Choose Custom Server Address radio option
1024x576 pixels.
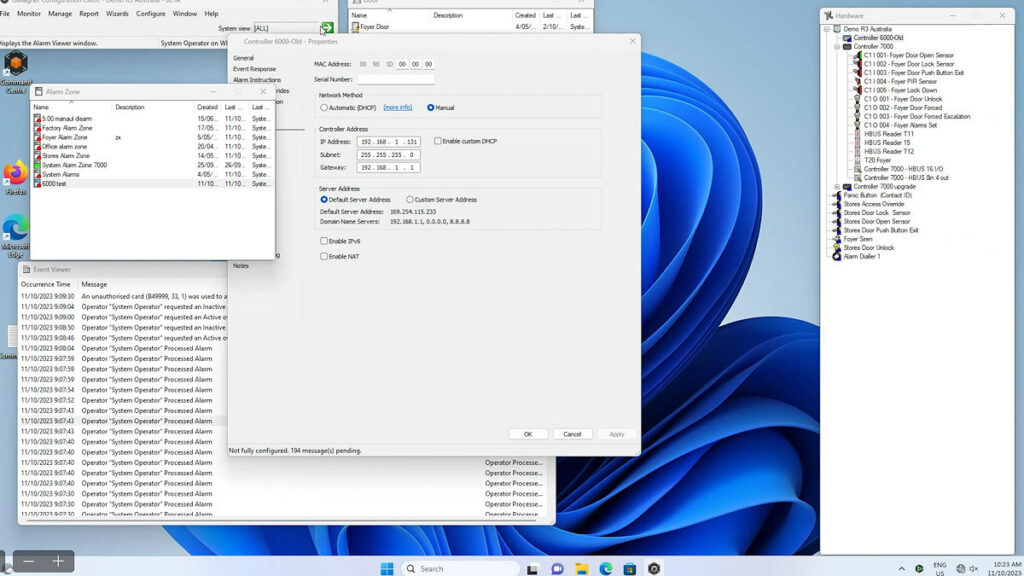click(x=410, y=199)
